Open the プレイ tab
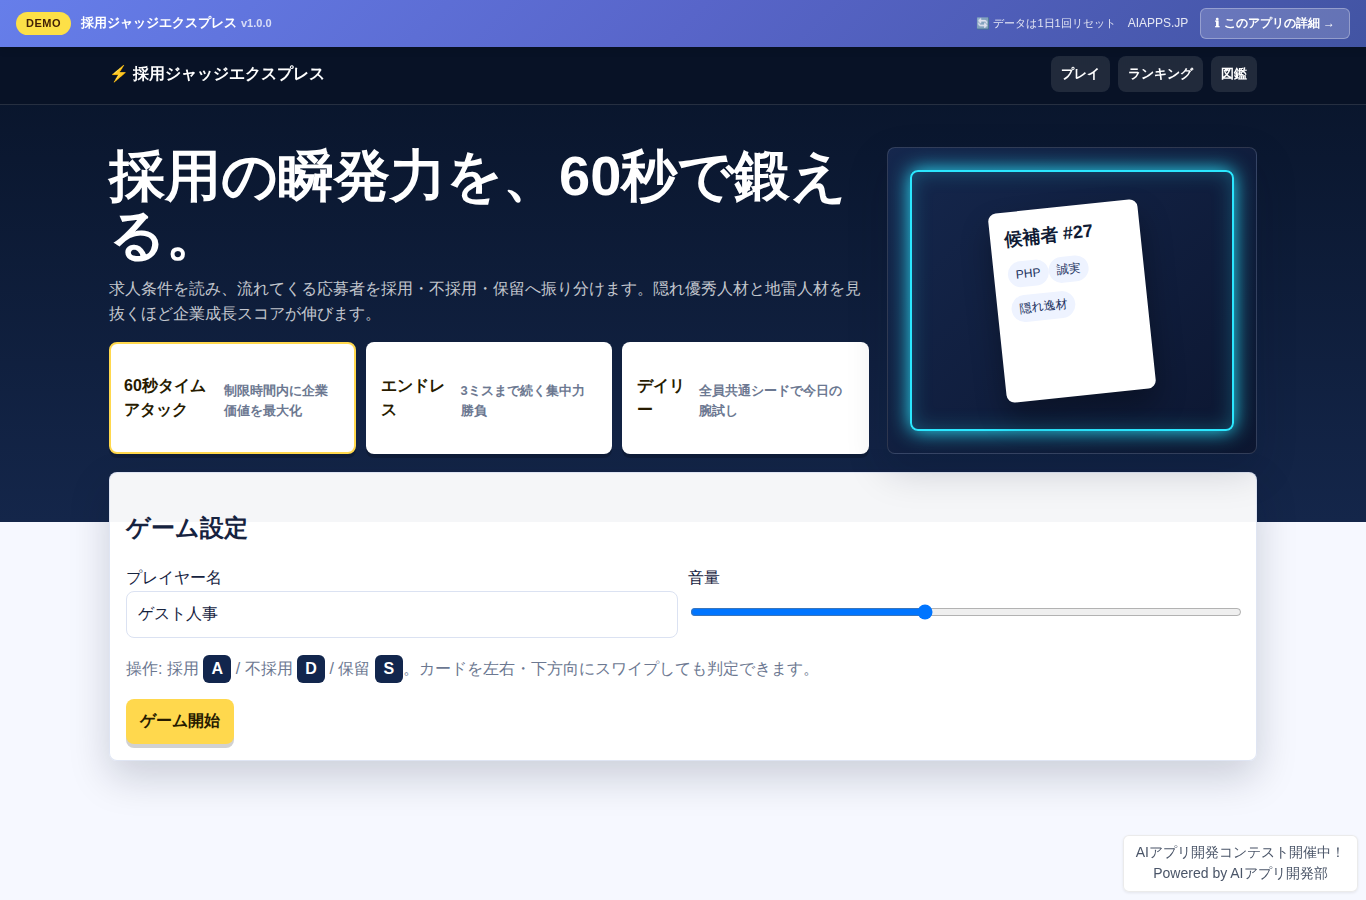The image size is (1366, 900). pyautogui.click(x=1080, y=74)
